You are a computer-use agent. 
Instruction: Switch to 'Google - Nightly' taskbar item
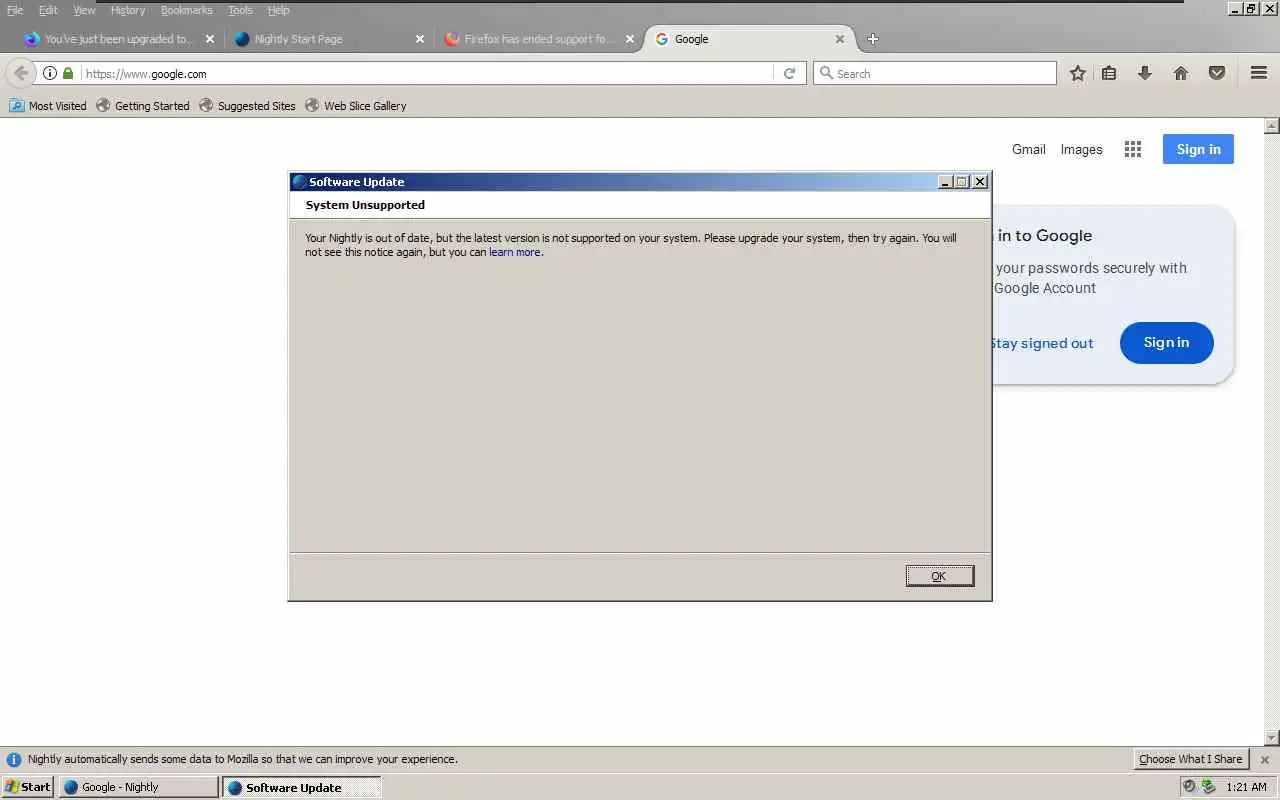point(138,787)
